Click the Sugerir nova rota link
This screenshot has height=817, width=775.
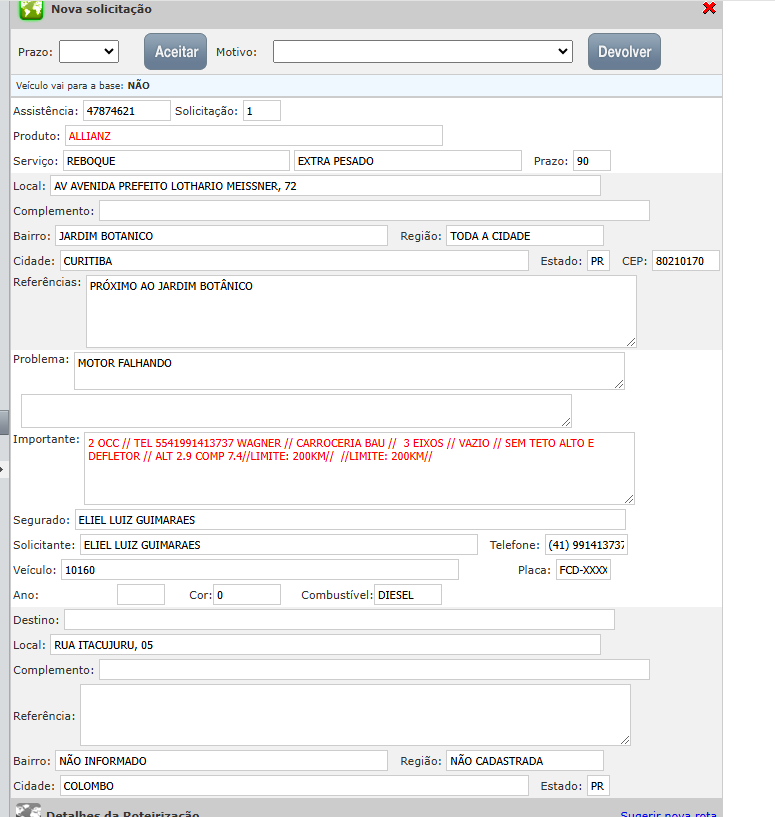pos(668,813)
